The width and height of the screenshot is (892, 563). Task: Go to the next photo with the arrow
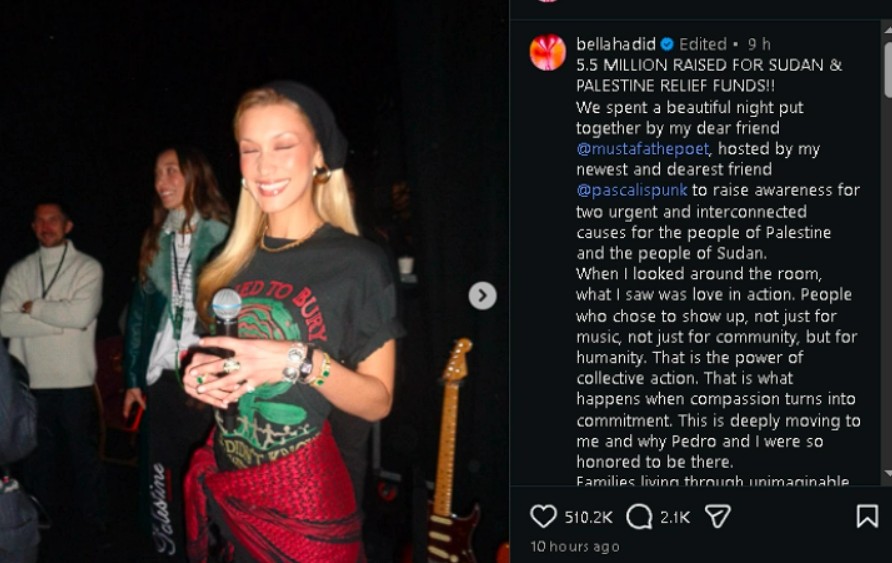tap(482, 296)
